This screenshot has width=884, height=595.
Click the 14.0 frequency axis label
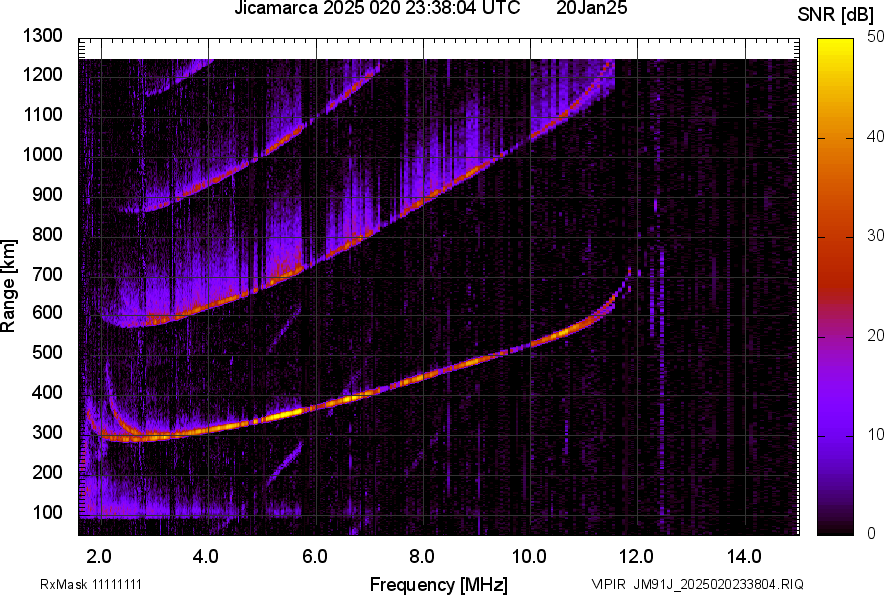tap(744, 557)
